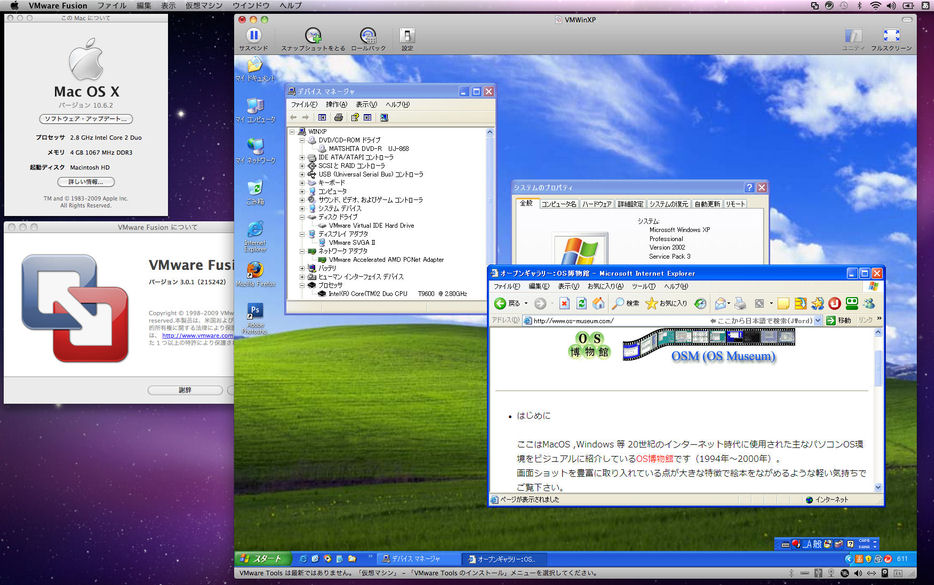934x585 pixels.
Task: Click the IE Print button
Action: point(740,303)
